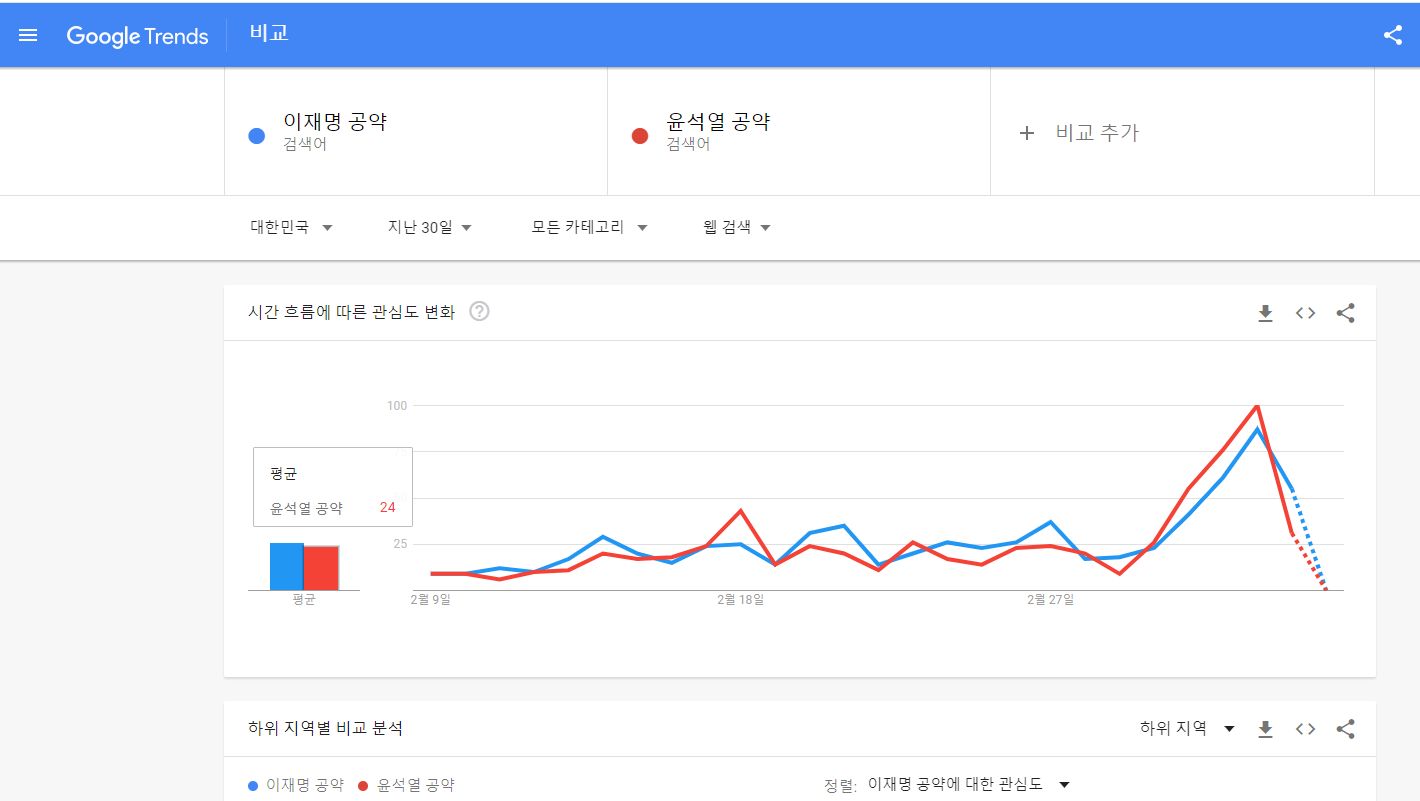The image size is (1420, 801).
Task: Click the red dot beside 윤석열 공약
Action: 640,136
